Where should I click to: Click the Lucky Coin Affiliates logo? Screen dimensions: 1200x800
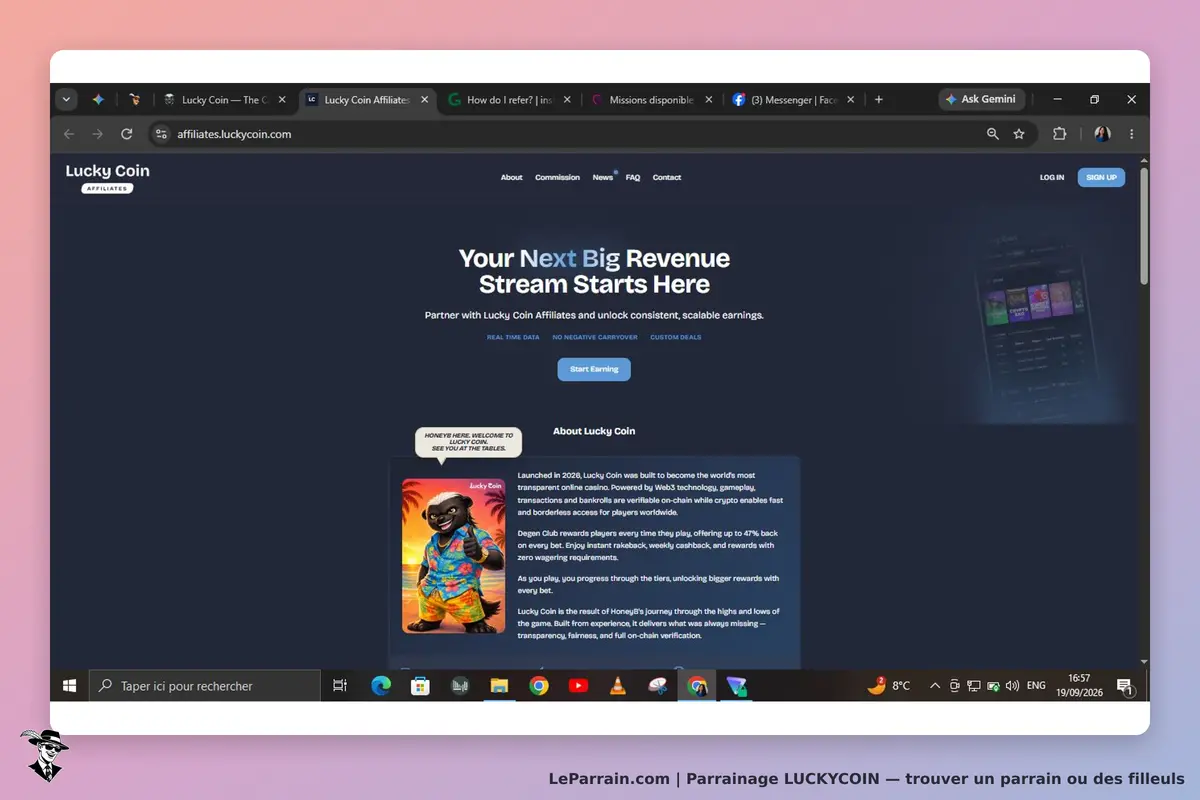(x=107, y=178)
